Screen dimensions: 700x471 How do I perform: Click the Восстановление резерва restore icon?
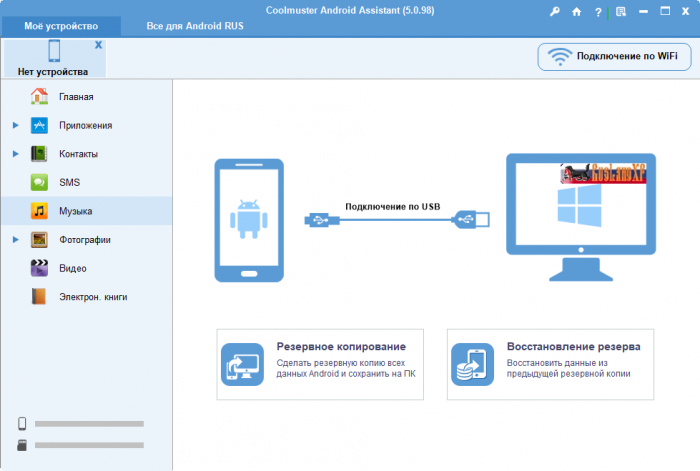click(472, 364)
